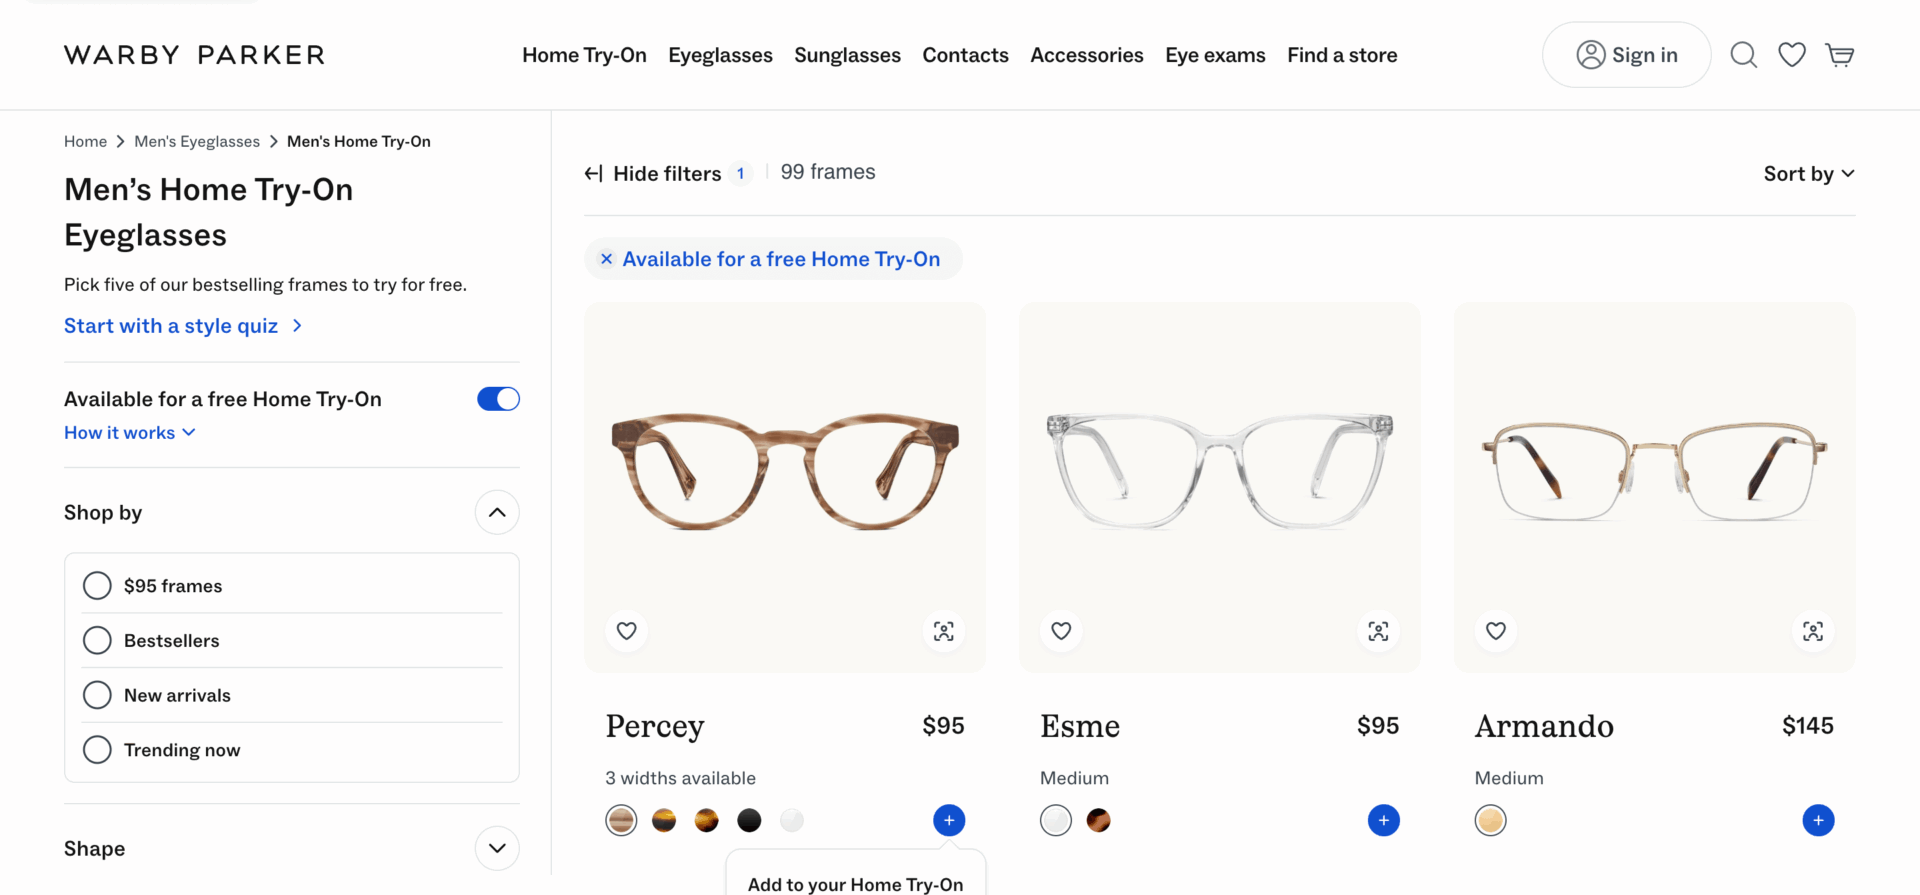
Task: Open Accessories menu item
Action: pos(1087,55)
